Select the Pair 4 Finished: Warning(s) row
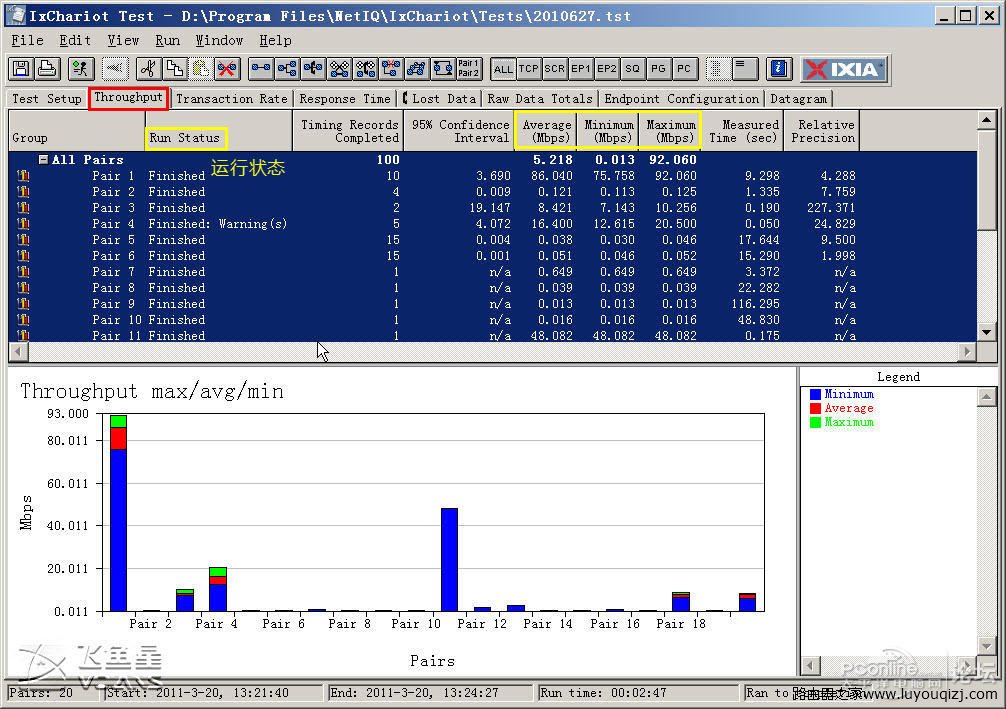Viewport: 1006px width, 709px height. [x=493, y=224]
